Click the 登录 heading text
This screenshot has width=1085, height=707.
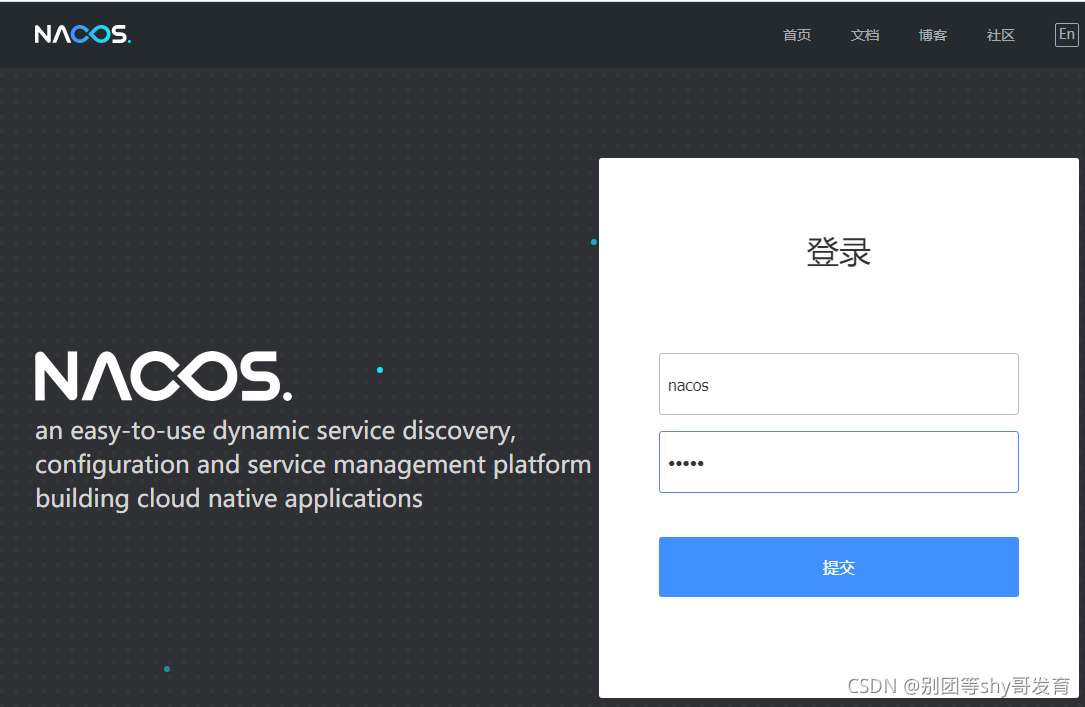point(838,252)
